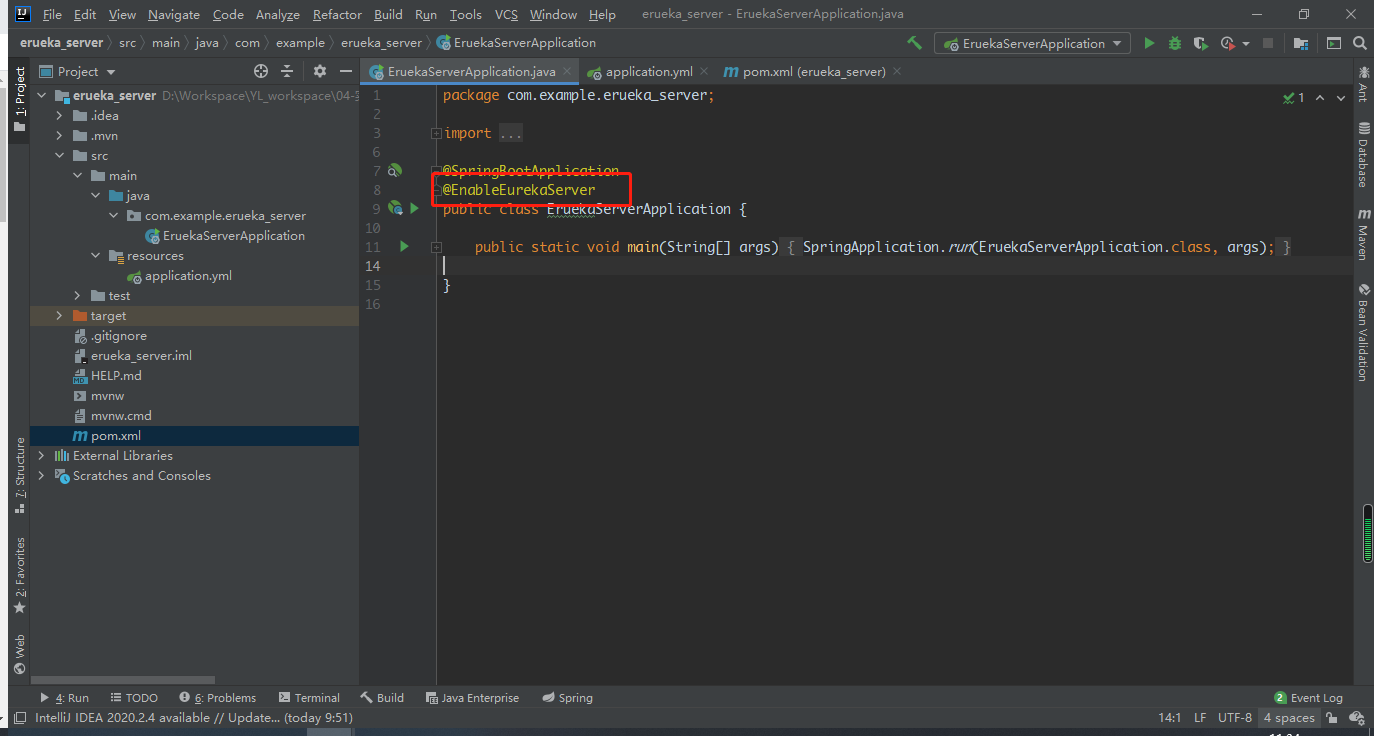The image size is (1374, 736).
Task: Click the Run Anything icon in toolbar
Action: 1333,43
